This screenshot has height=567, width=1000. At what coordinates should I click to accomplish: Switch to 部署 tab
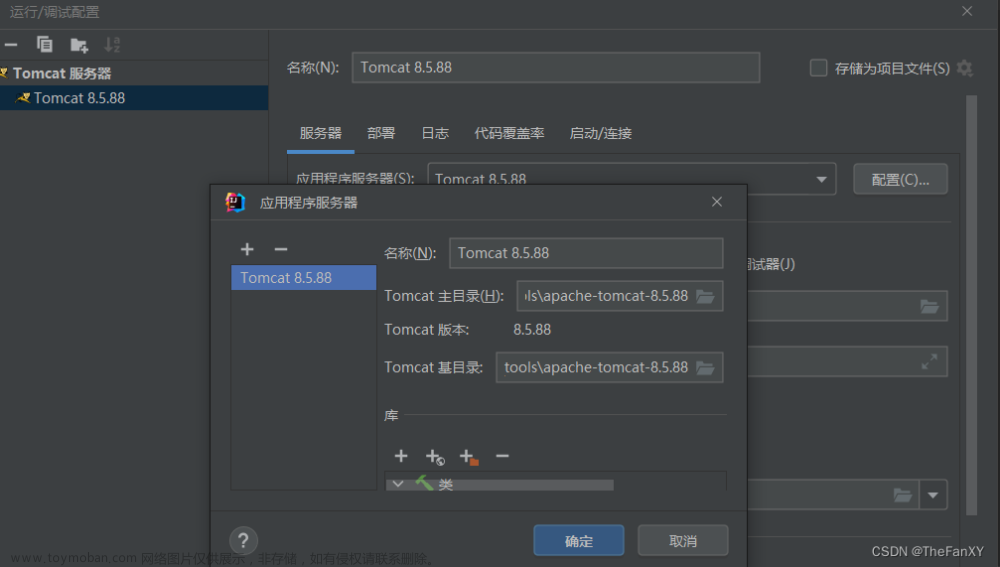(381, 133)
